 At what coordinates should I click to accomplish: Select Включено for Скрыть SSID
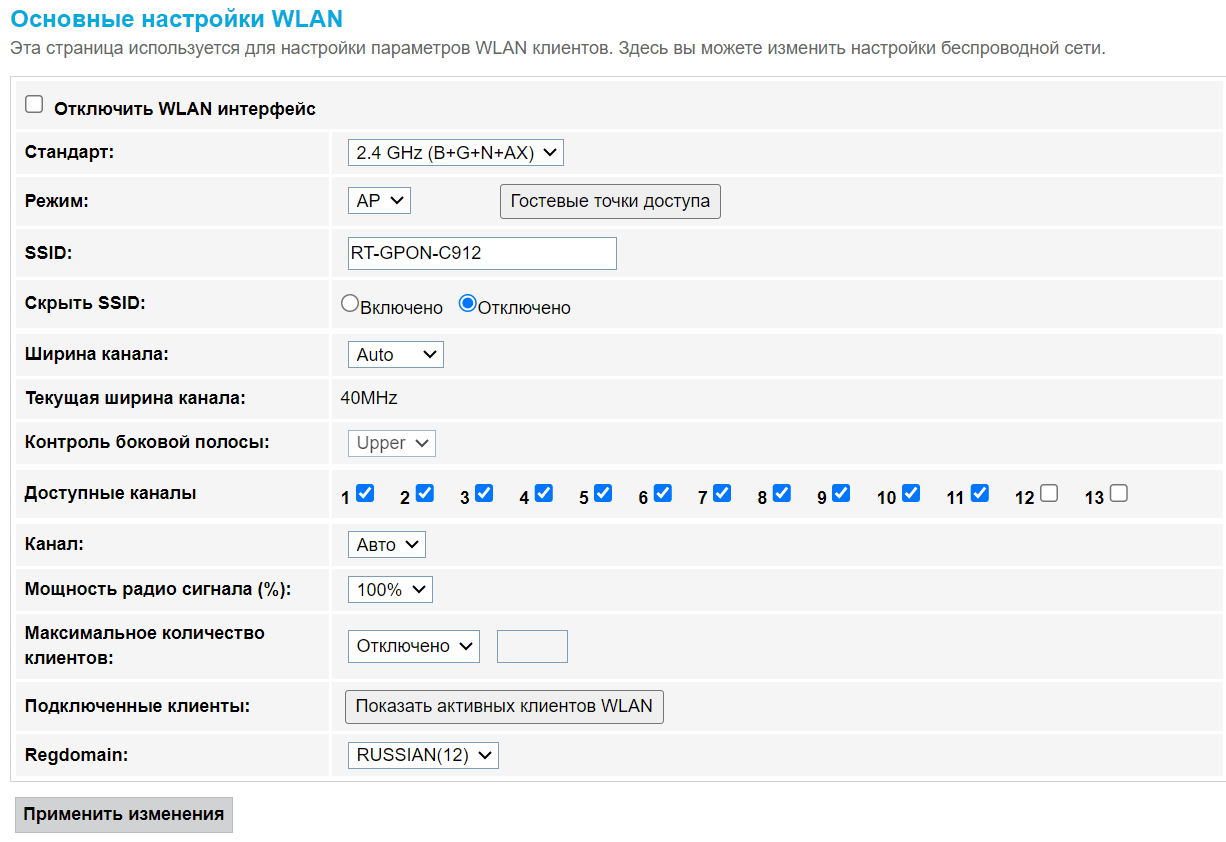pos(350,304)
